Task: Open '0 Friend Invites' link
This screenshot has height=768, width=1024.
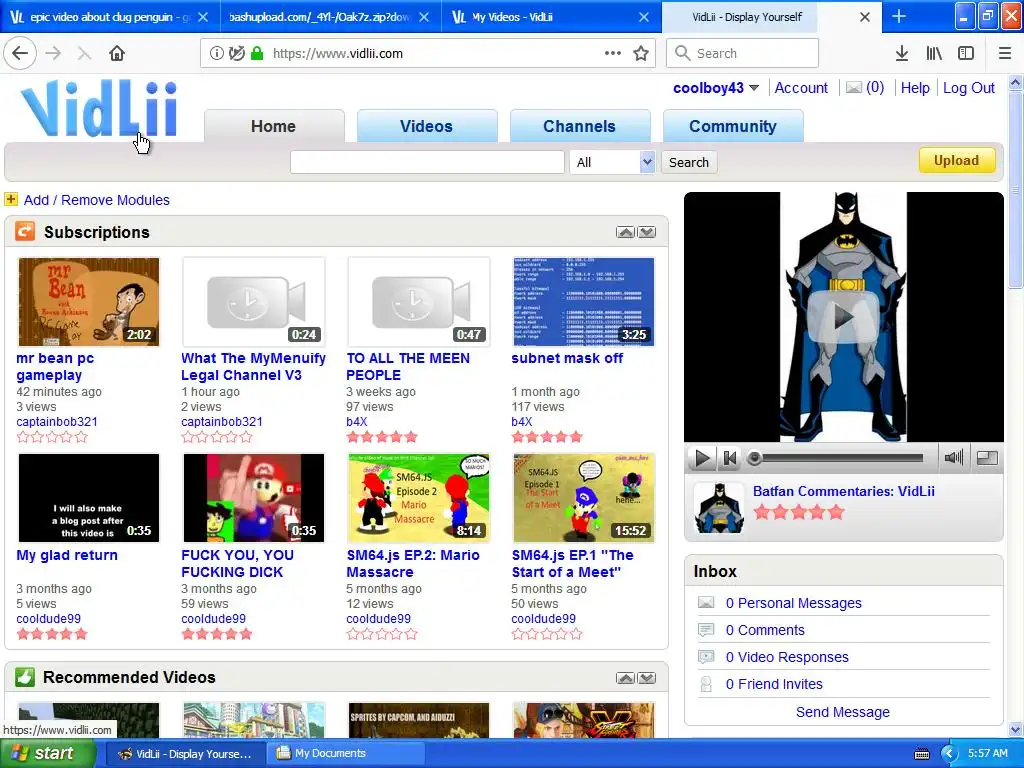Action: 774,684
